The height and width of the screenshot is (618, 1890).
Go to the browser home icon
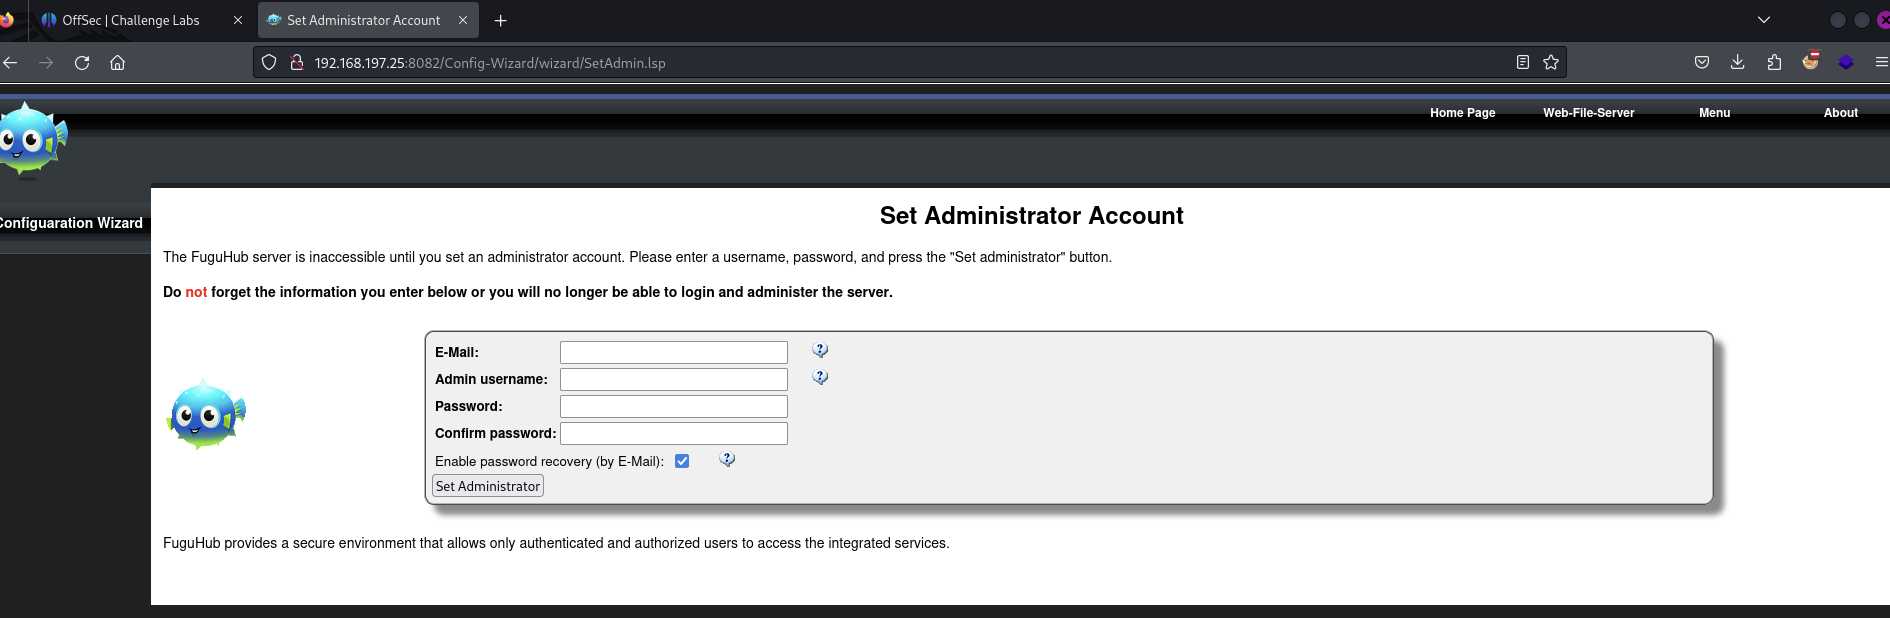[117, 63]
